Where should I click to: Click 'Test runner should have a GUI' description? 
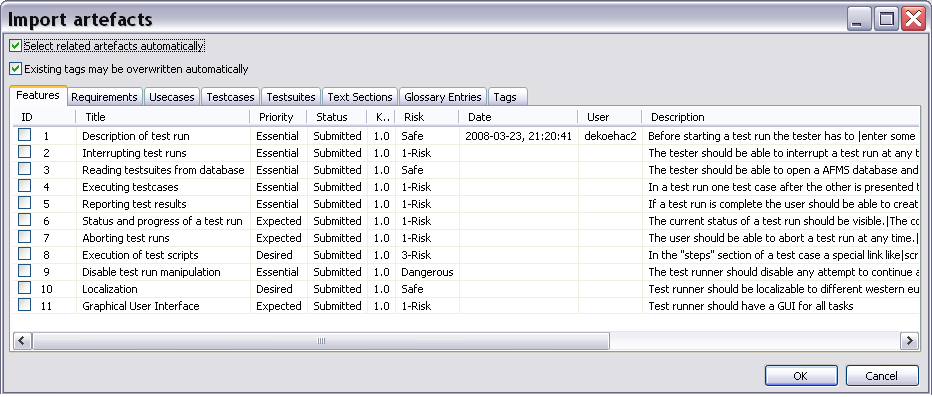tap(751, 306)
